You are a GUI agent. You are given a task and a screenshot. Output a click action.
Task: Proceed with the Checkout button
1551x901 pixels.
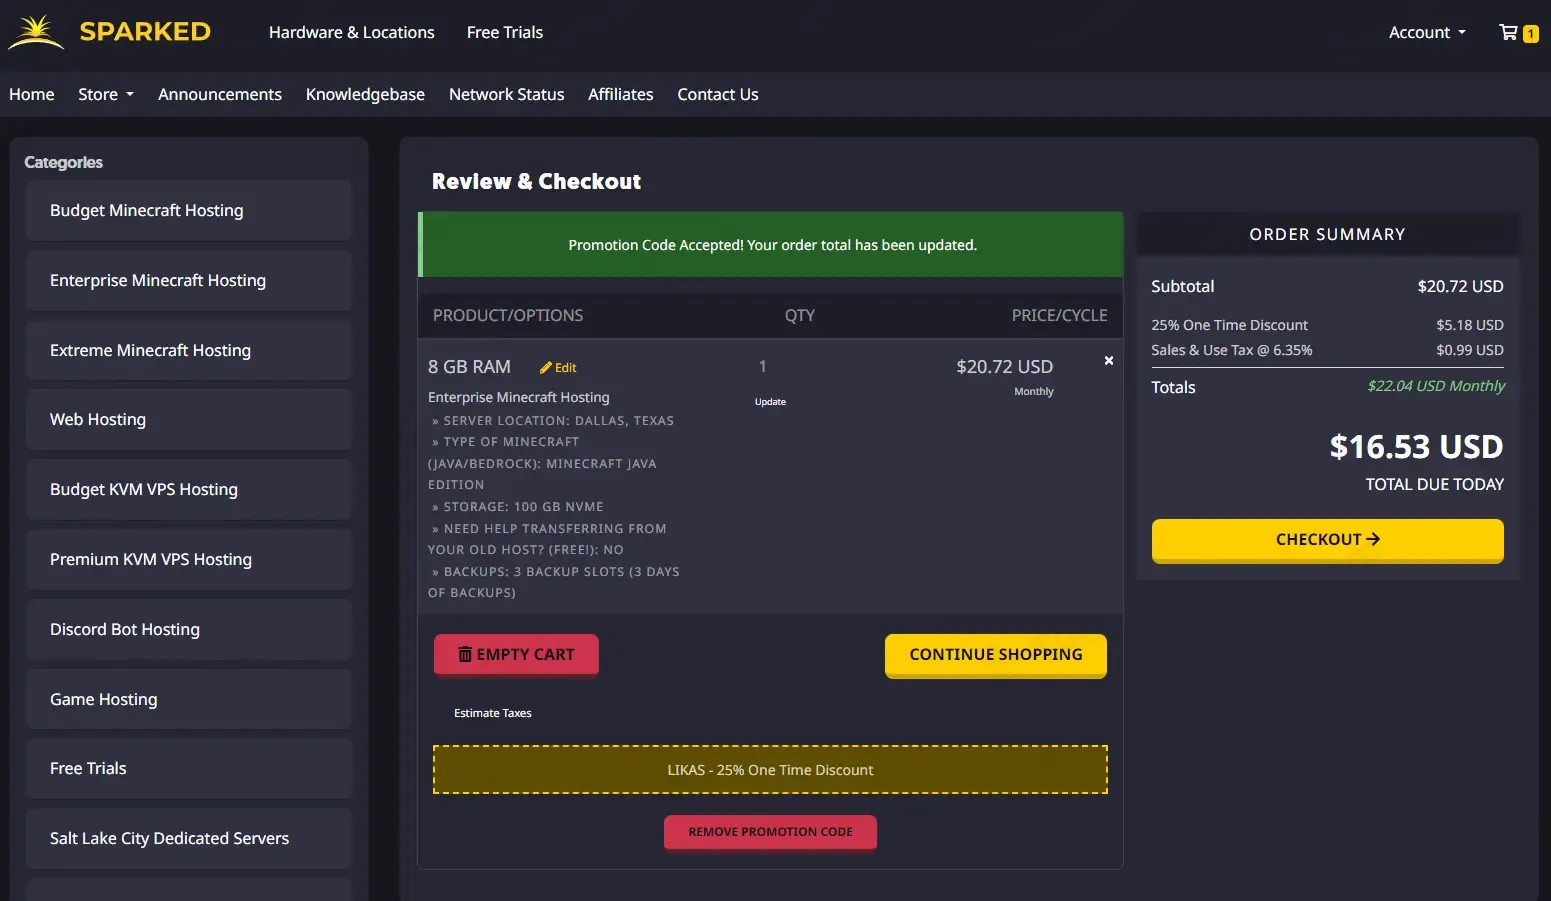click(x=1327, y=540)
